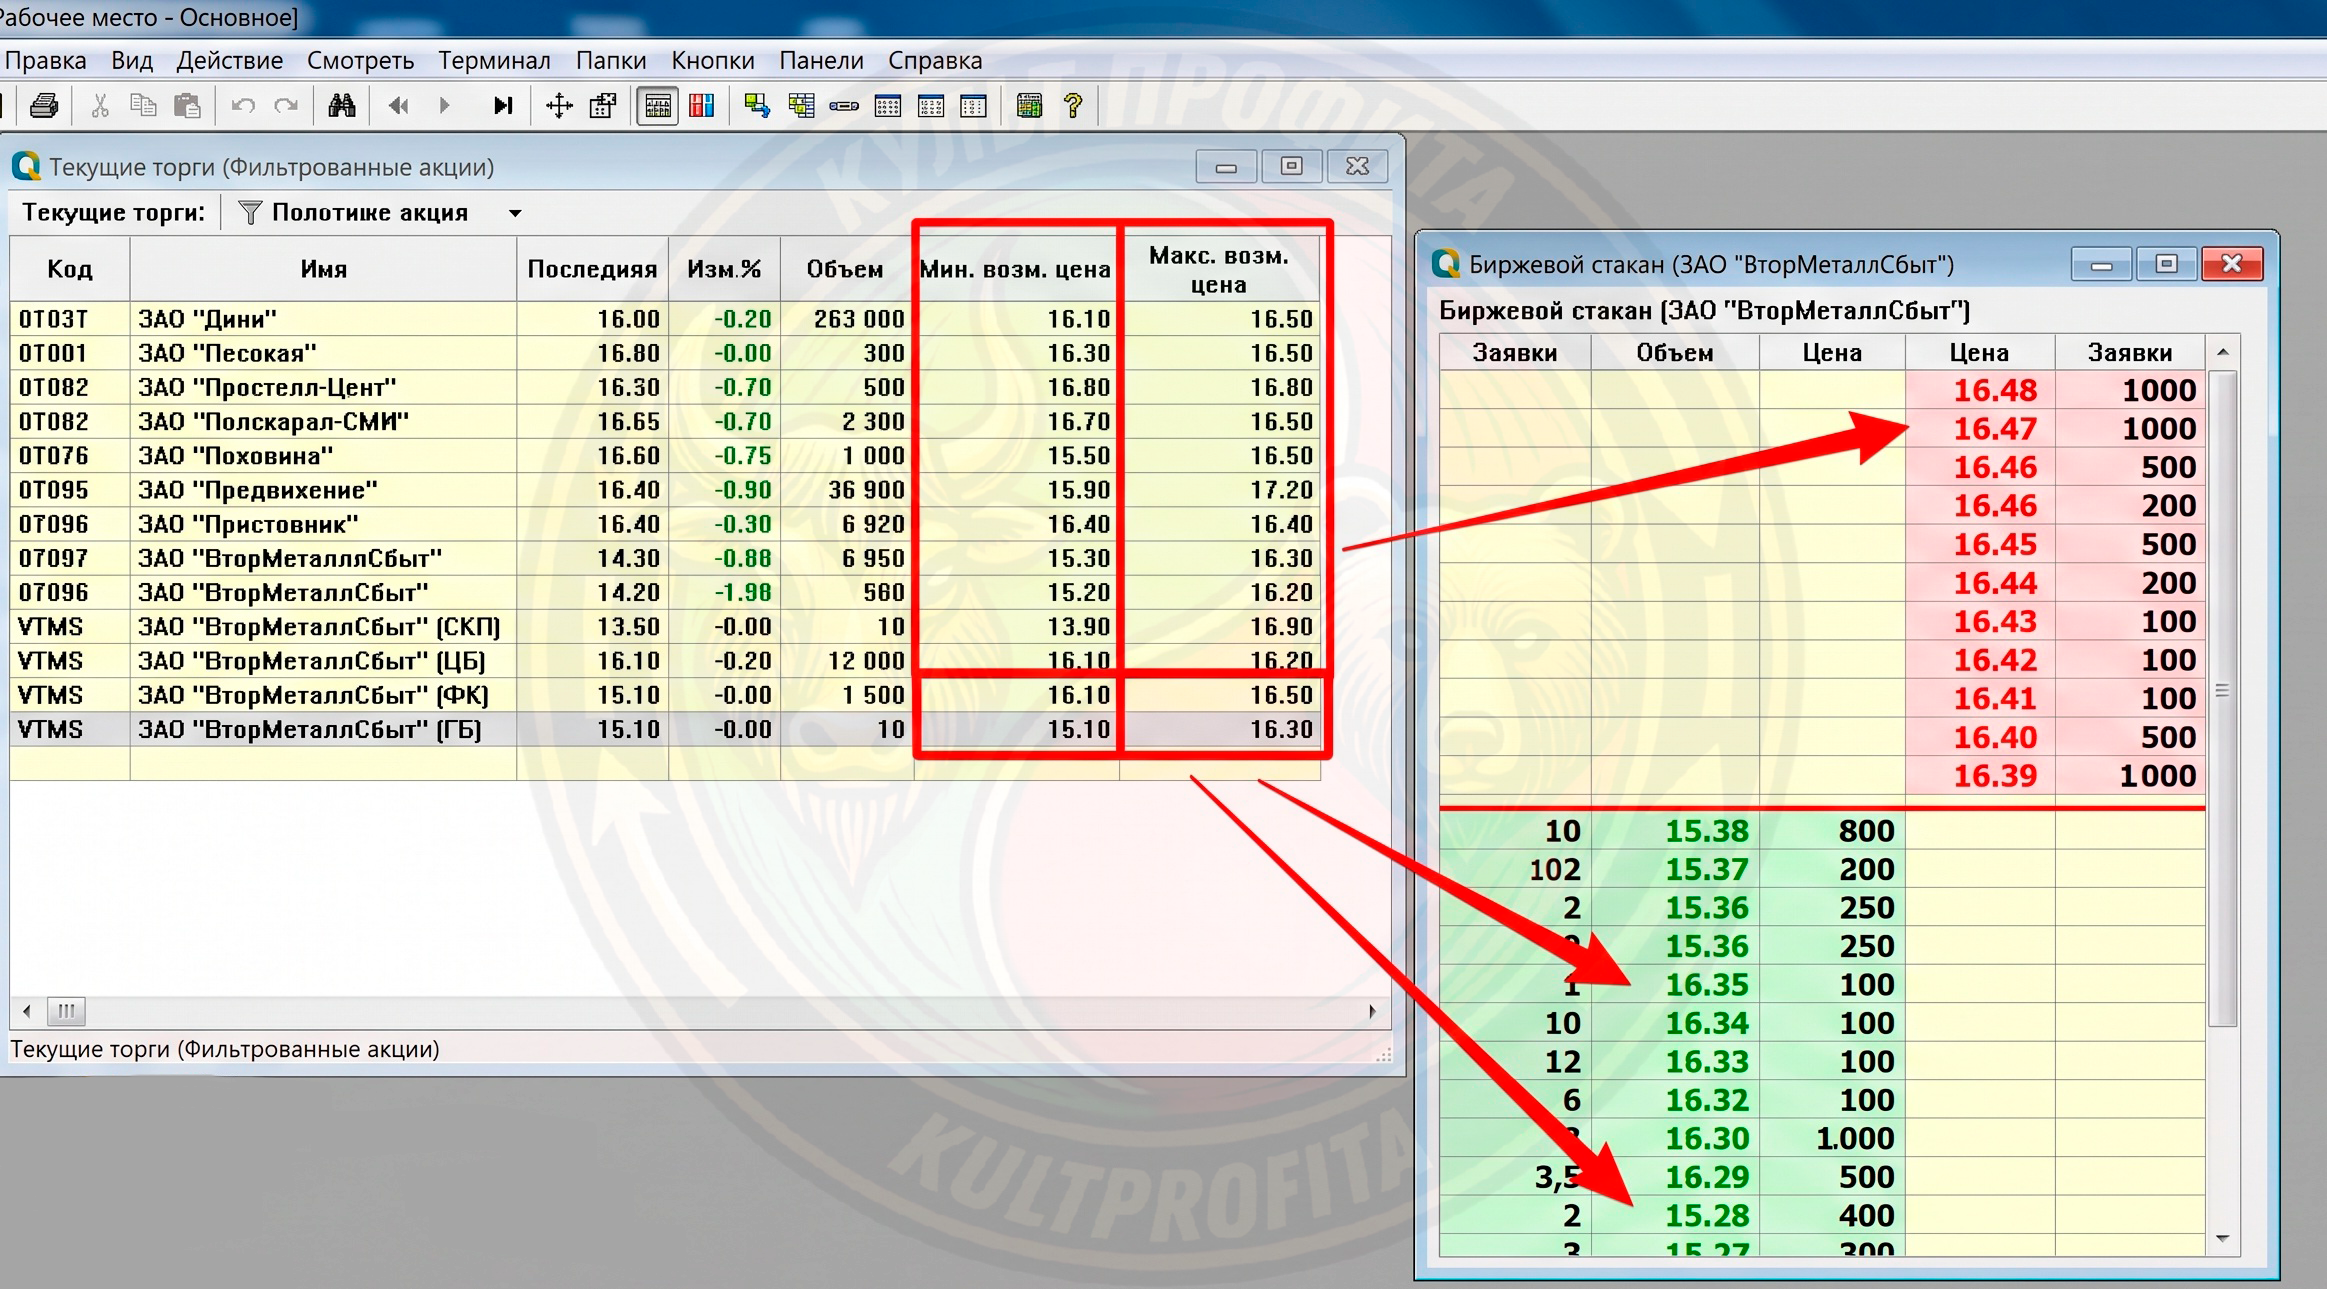Select the ЗАО "ВторМеталлСбыт" (ФК) row

coord(665,695)
